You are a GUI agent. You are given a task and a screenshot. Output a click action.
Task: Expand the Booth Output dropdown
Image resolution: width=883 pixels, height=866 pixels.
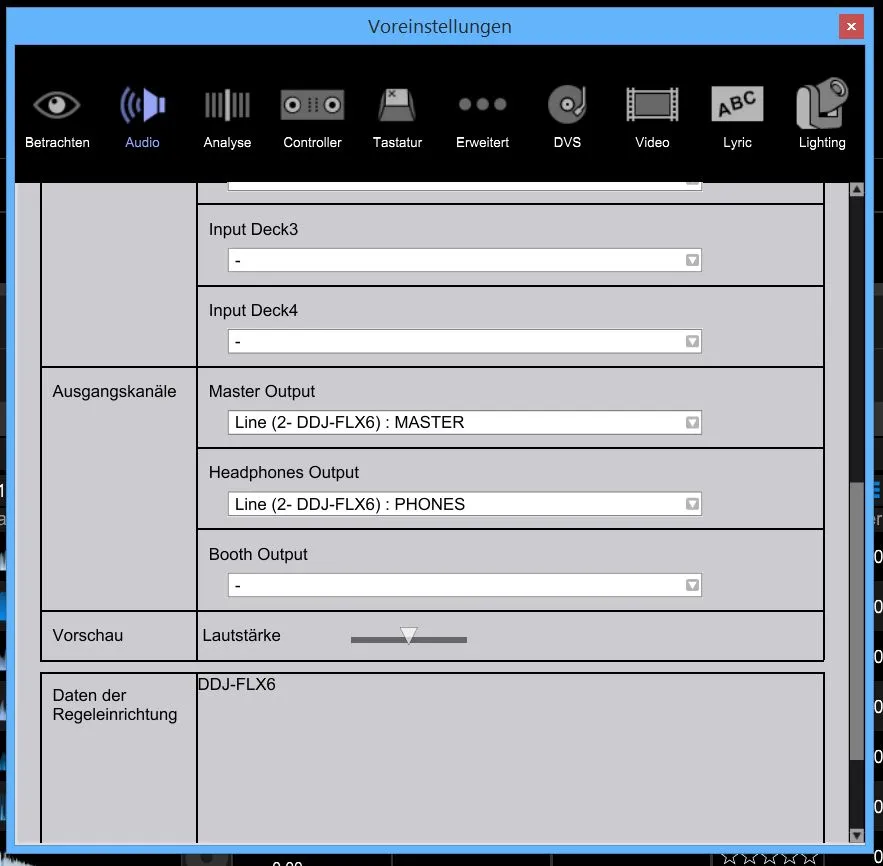click(464, 586)
